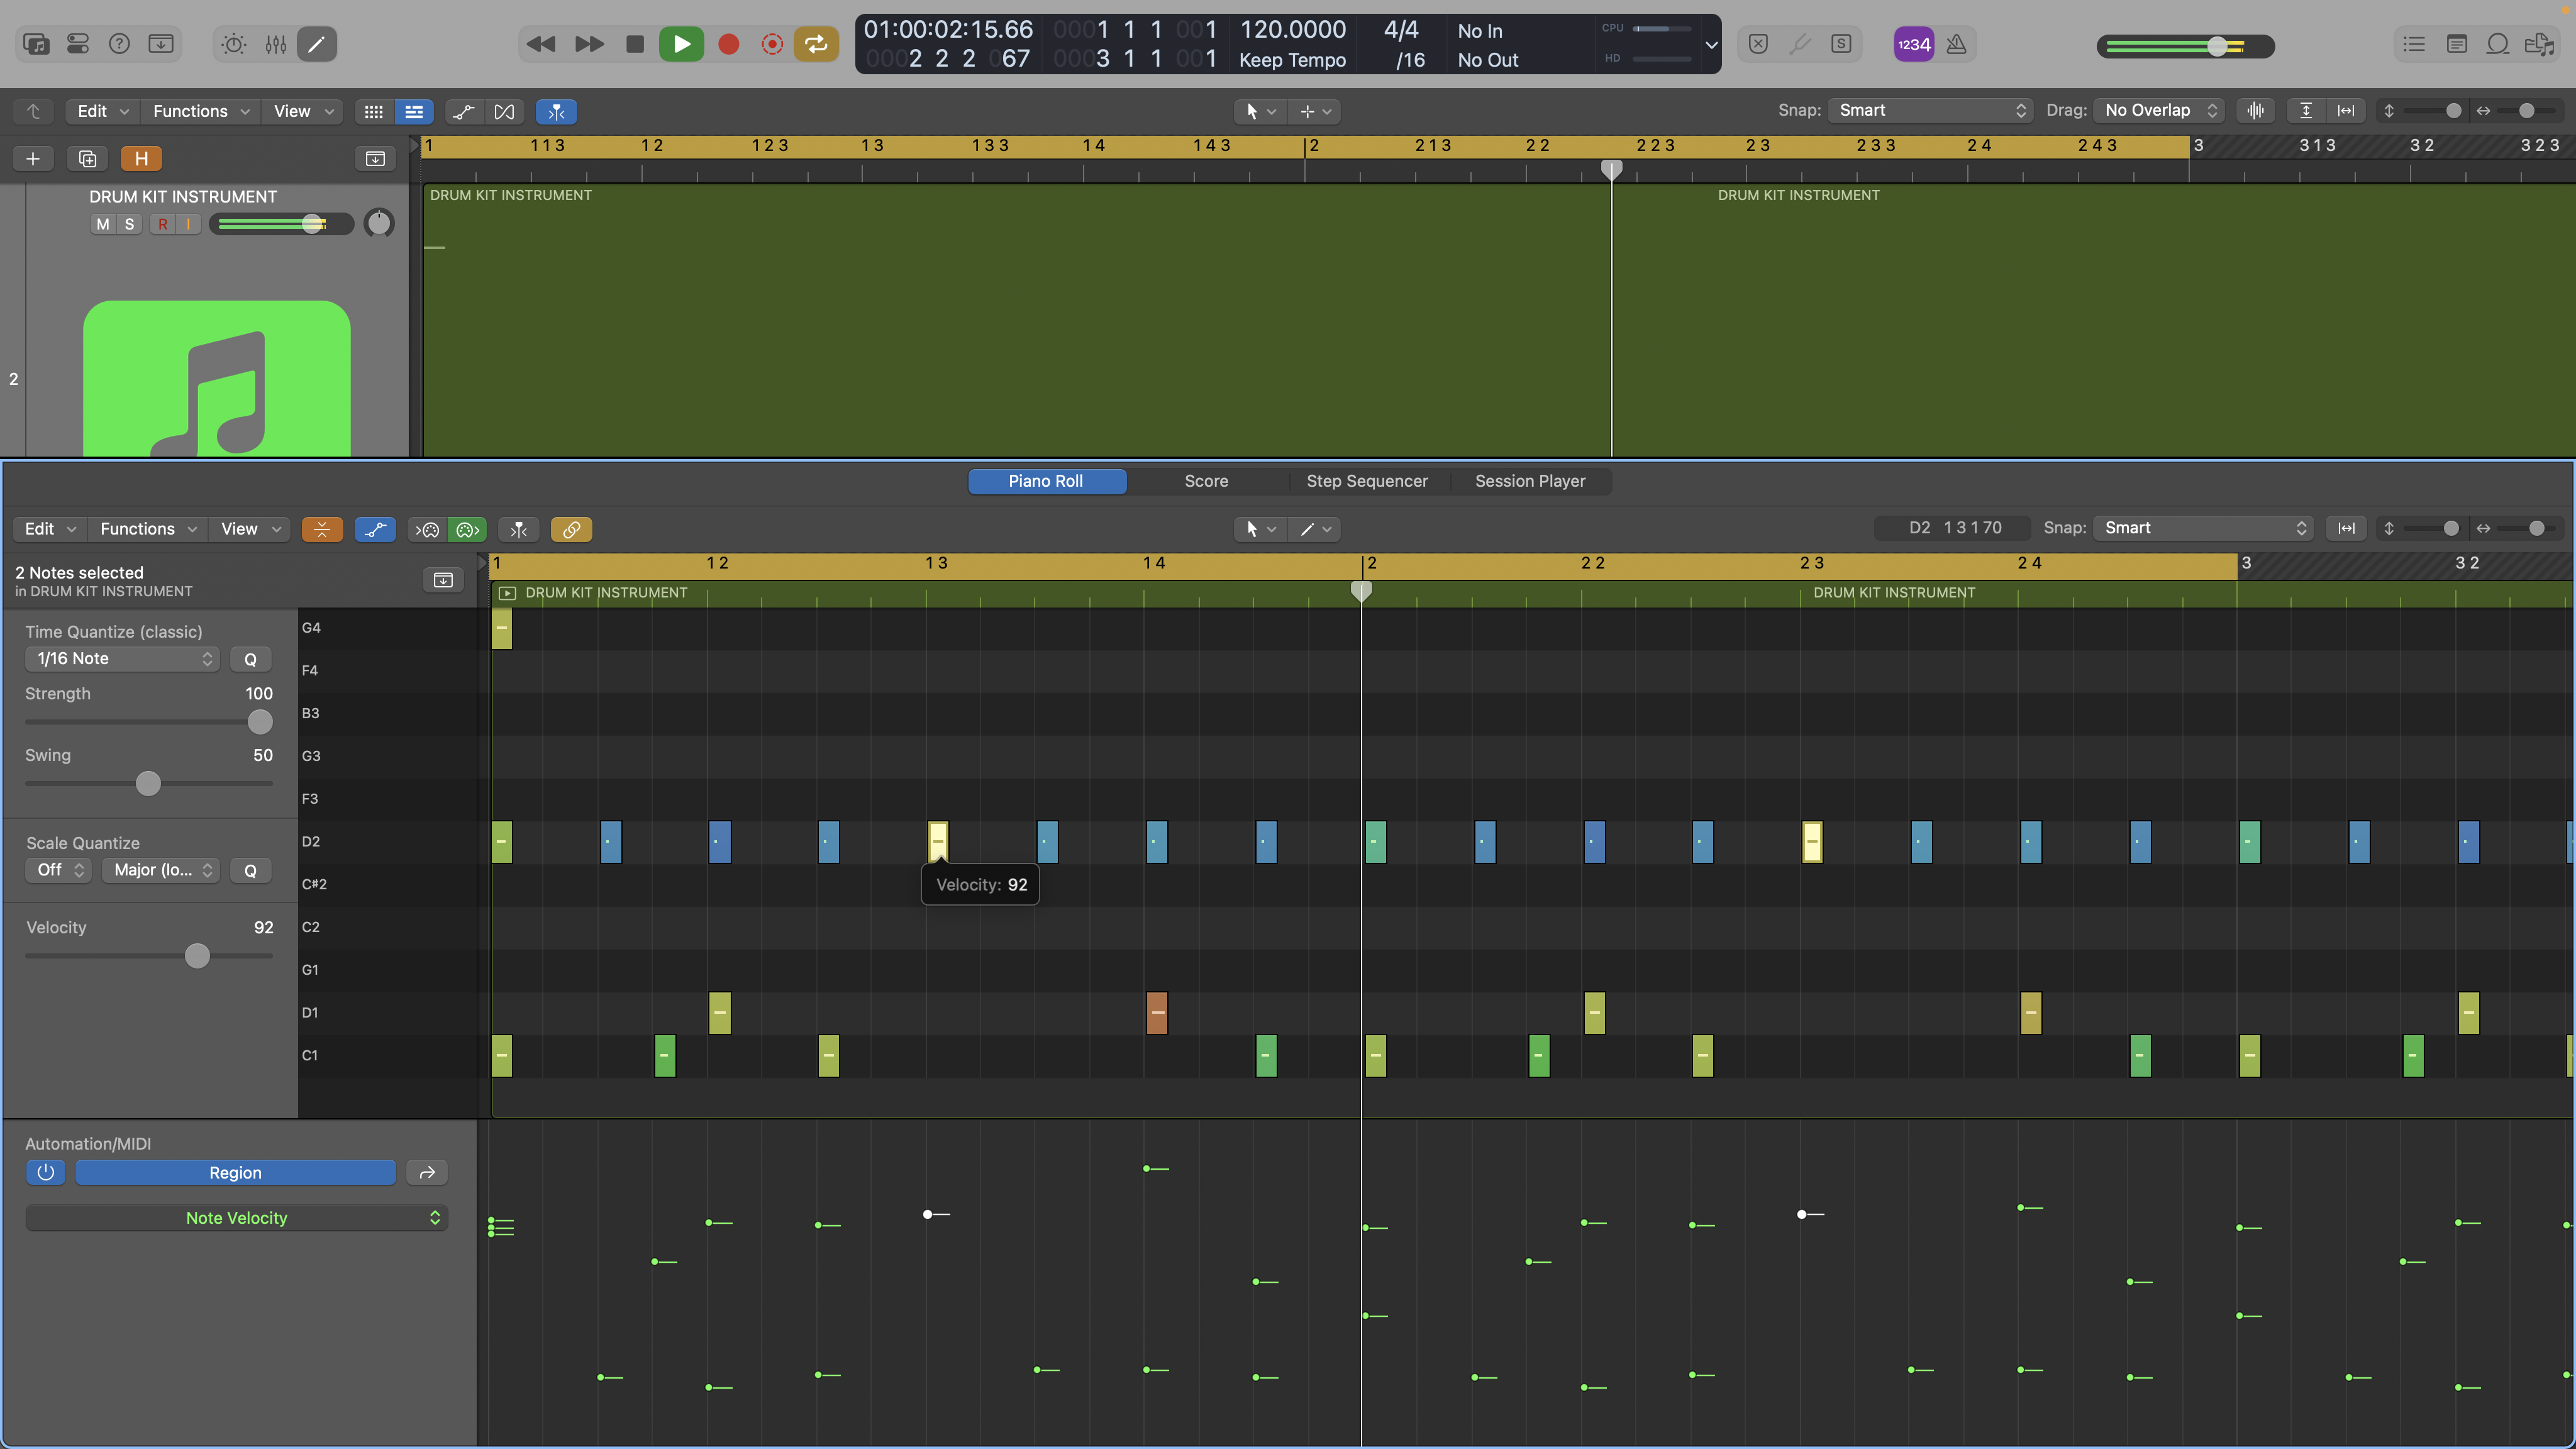
Task: Adjust the Swing slider
Action: click(148, 783)
